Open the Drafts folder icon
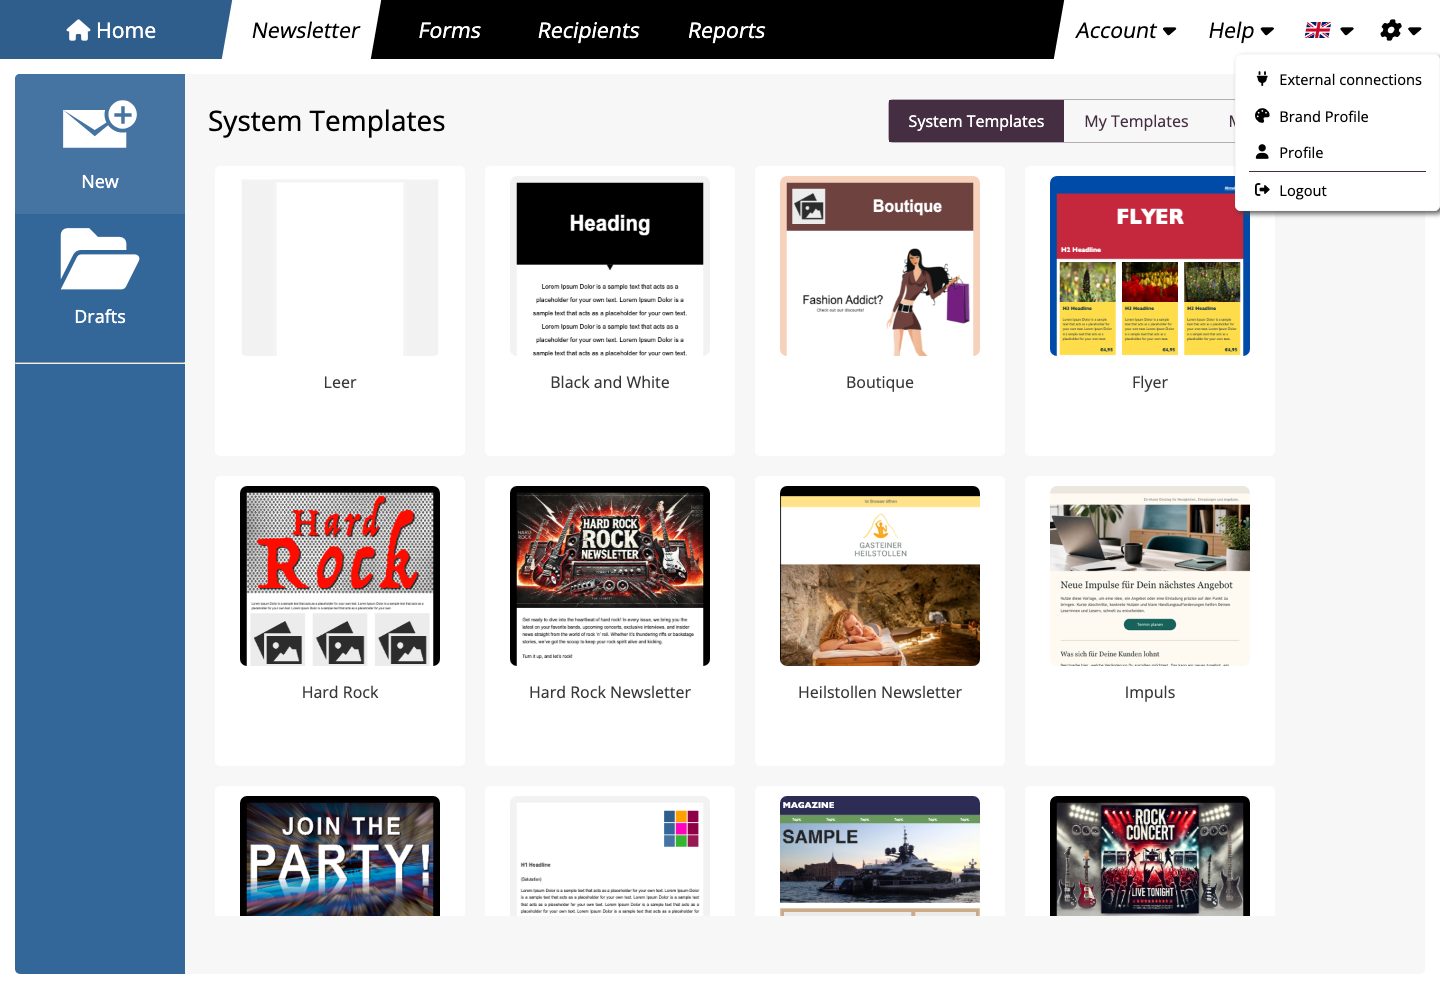 100,259
